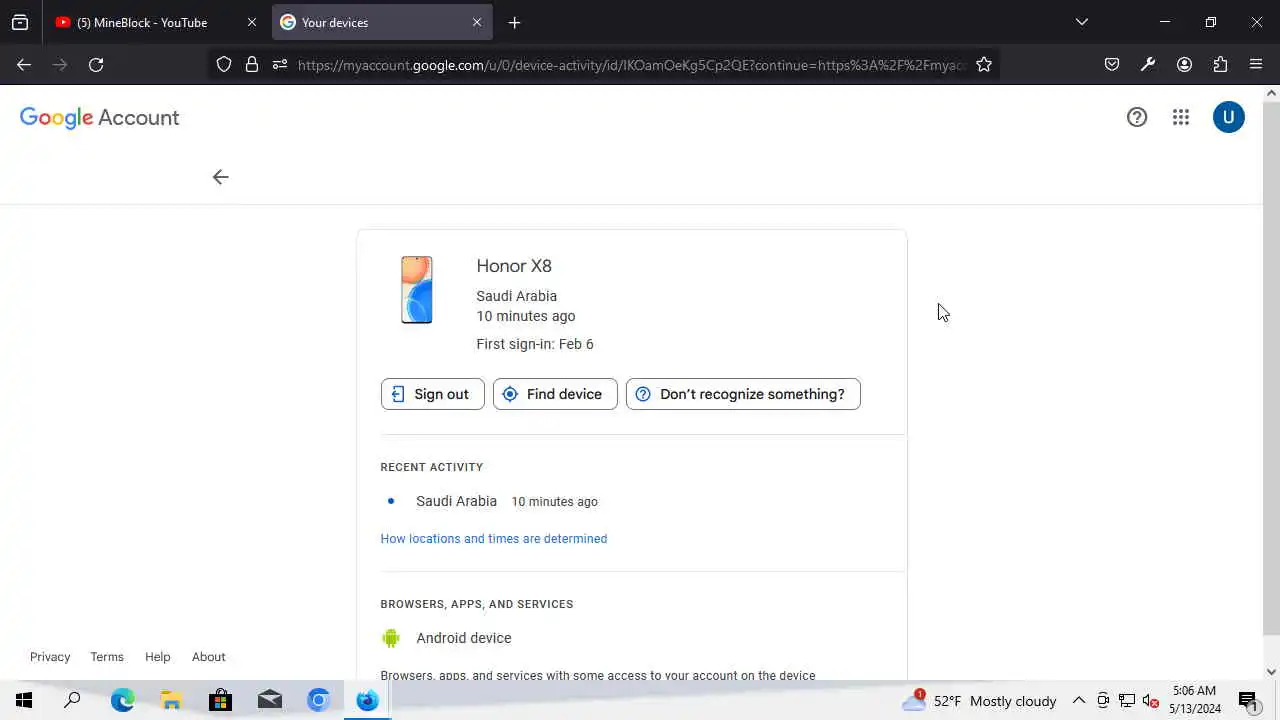Open the site permissions icon in the address bar
1280x720 pixels.
tap(280, 64)
